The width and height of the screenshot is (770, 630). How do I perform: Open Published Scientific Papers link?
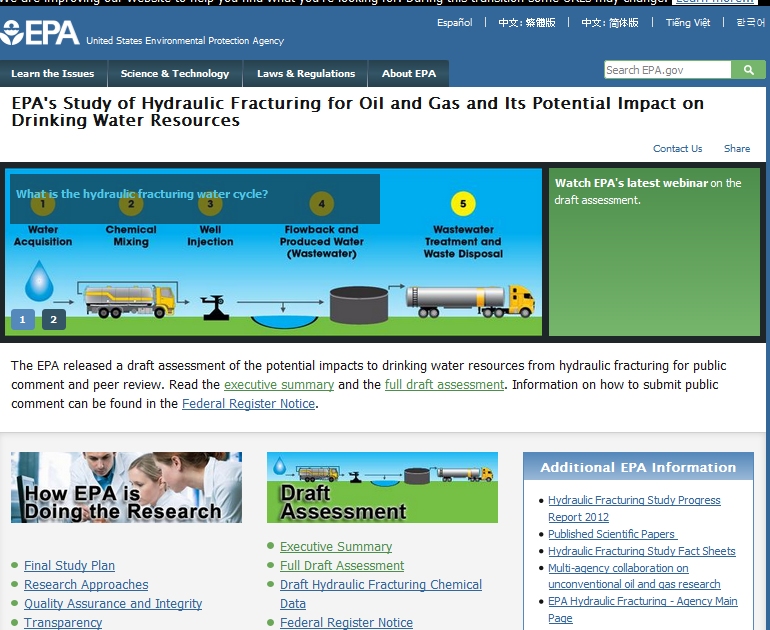coord(612,534)
